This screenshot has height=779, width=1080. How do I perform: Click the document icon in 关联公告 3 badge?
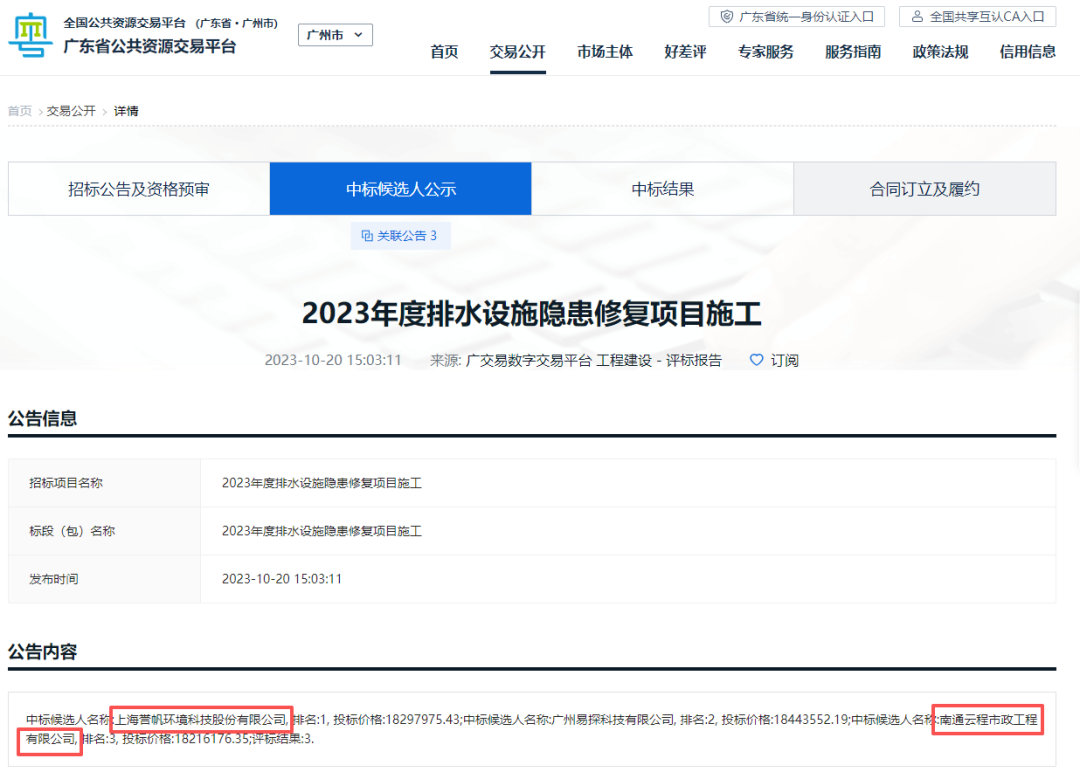click(x=365, y=234)
